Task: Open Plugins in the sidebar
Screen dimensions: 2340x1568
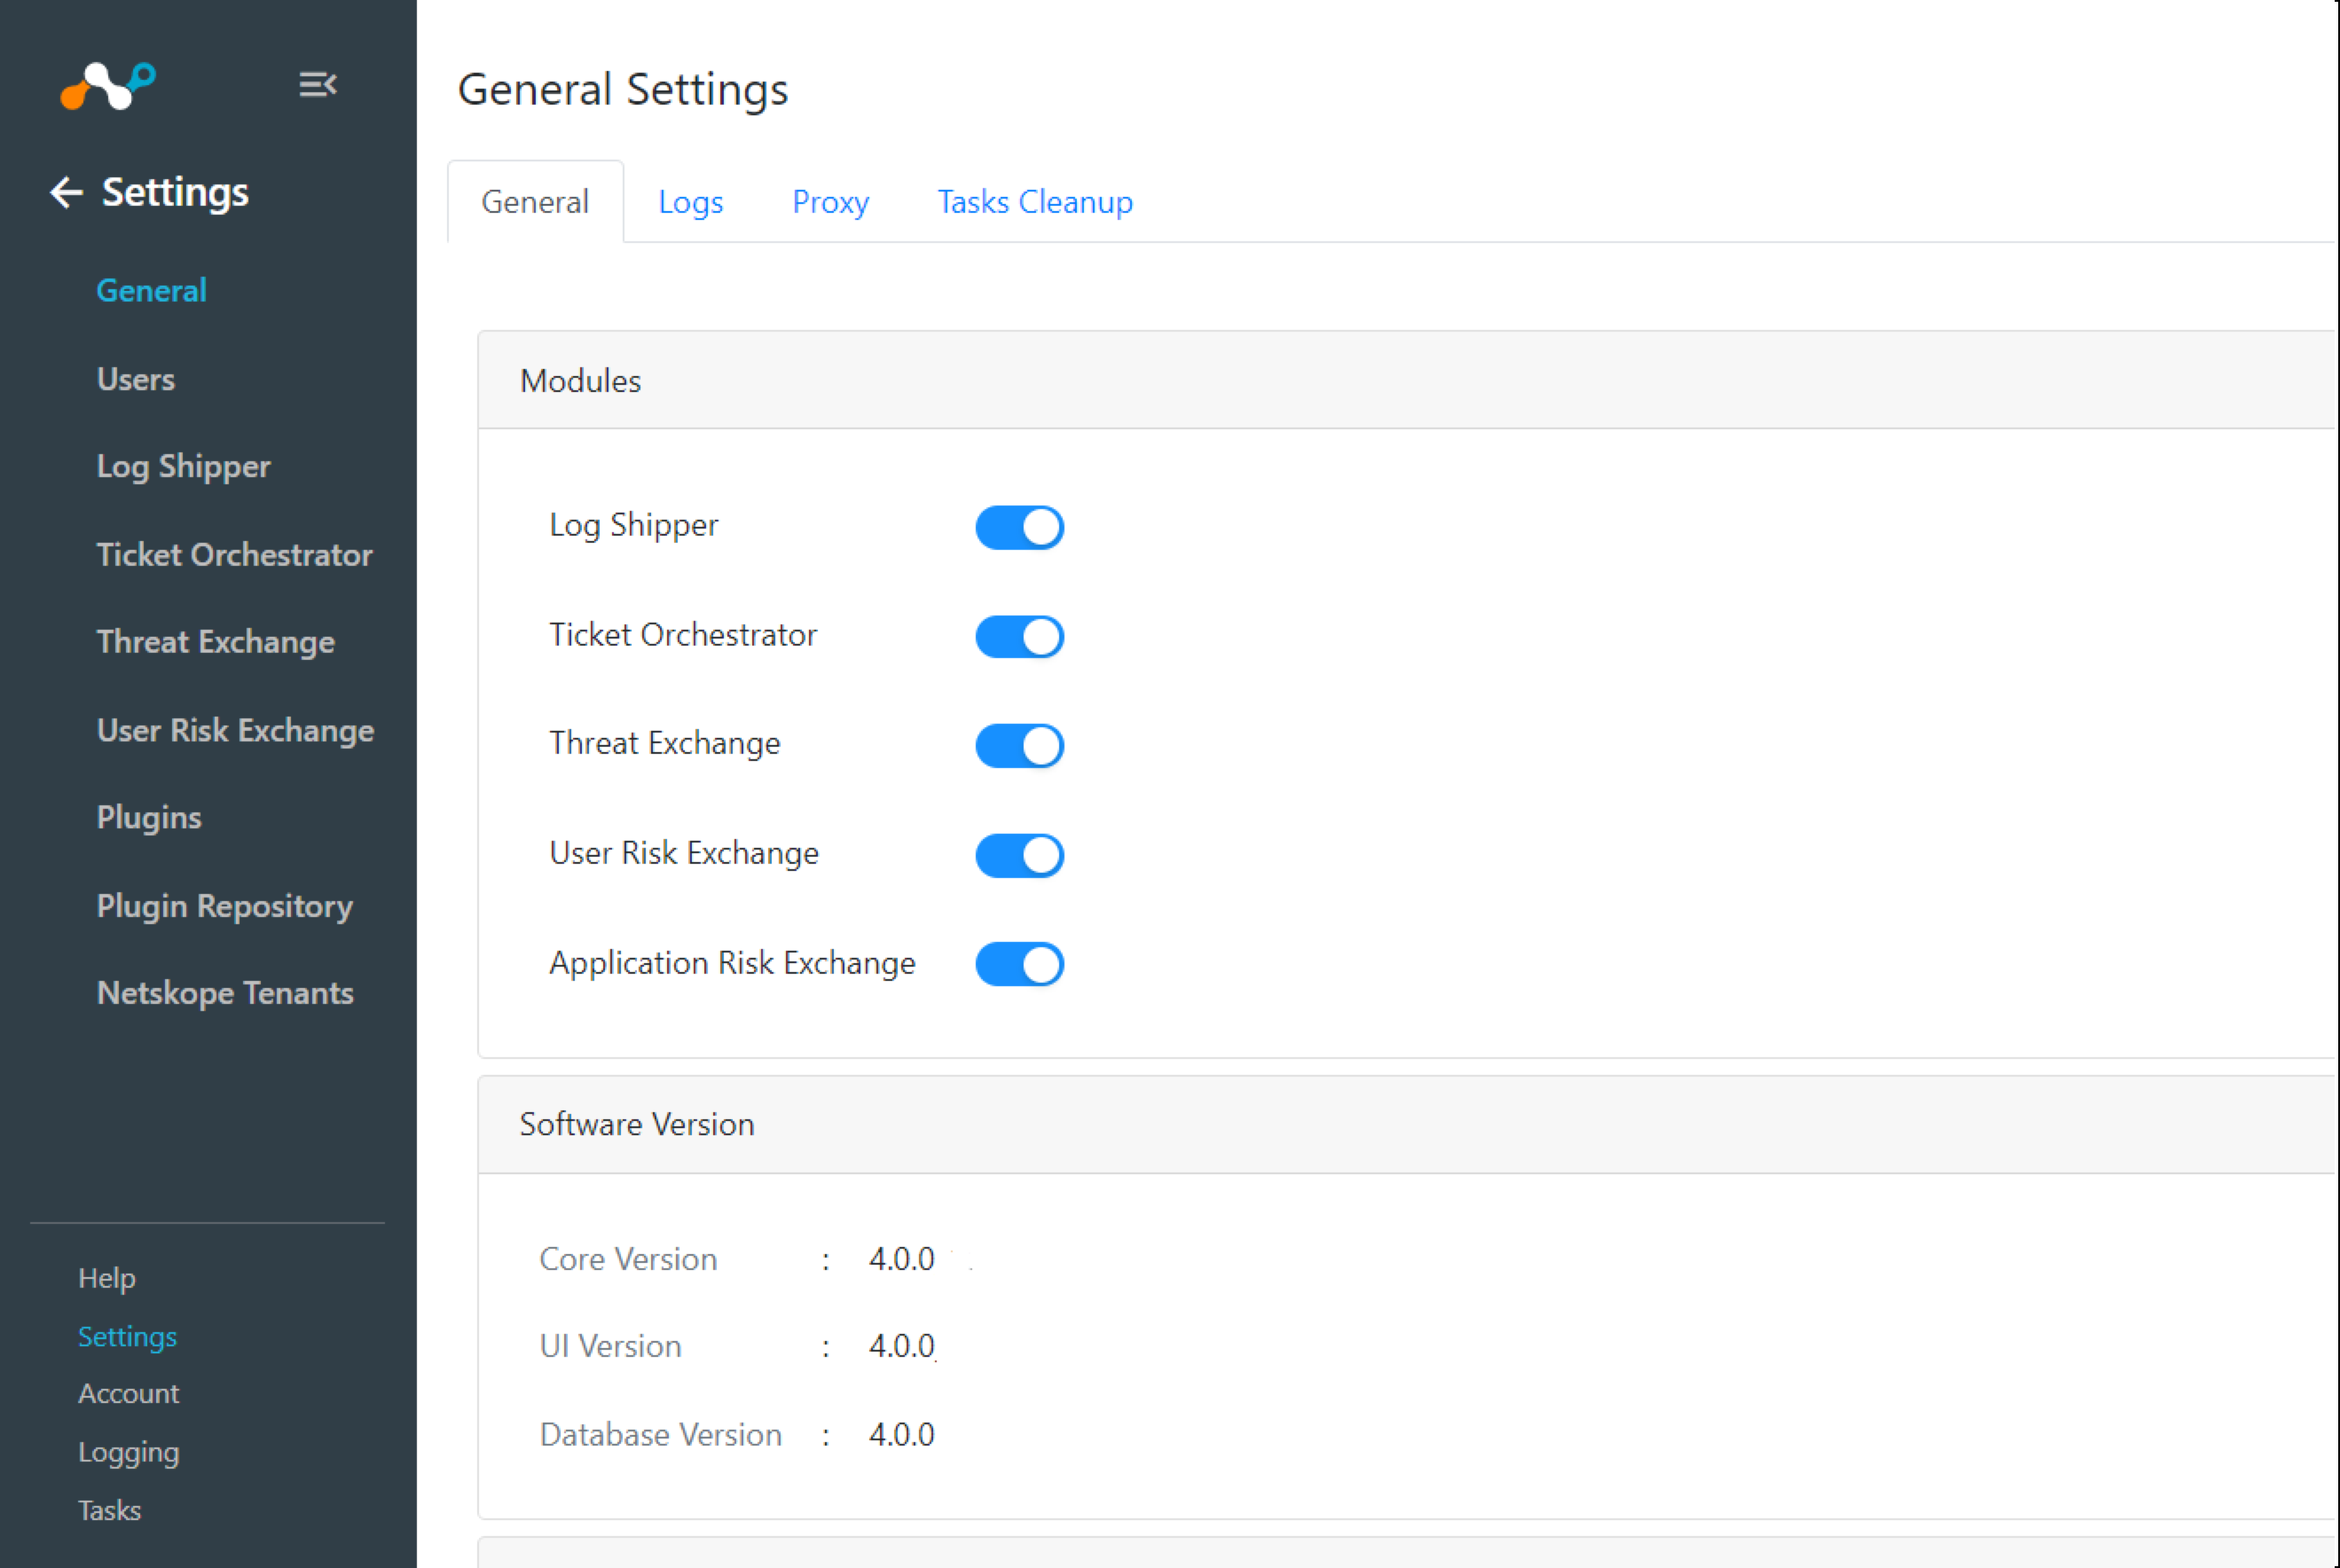Action: [x=149, y=817]
